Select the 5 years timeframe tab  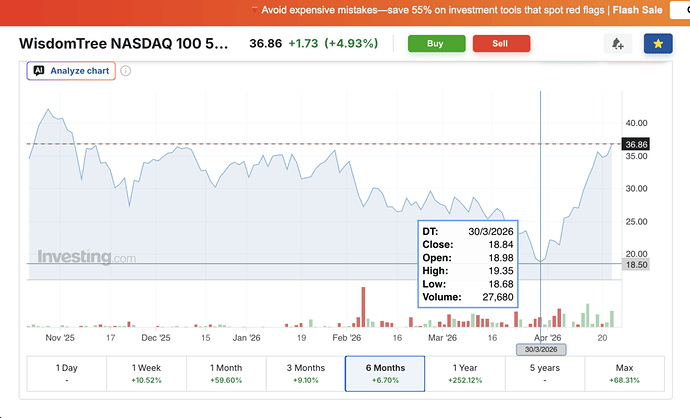coord(544,374)
